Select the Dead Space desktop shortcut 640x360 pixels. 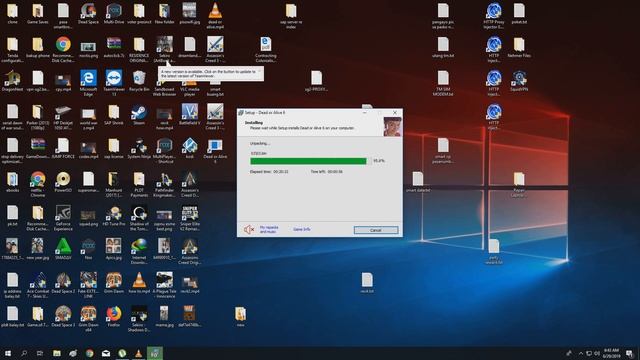(88, 13)
